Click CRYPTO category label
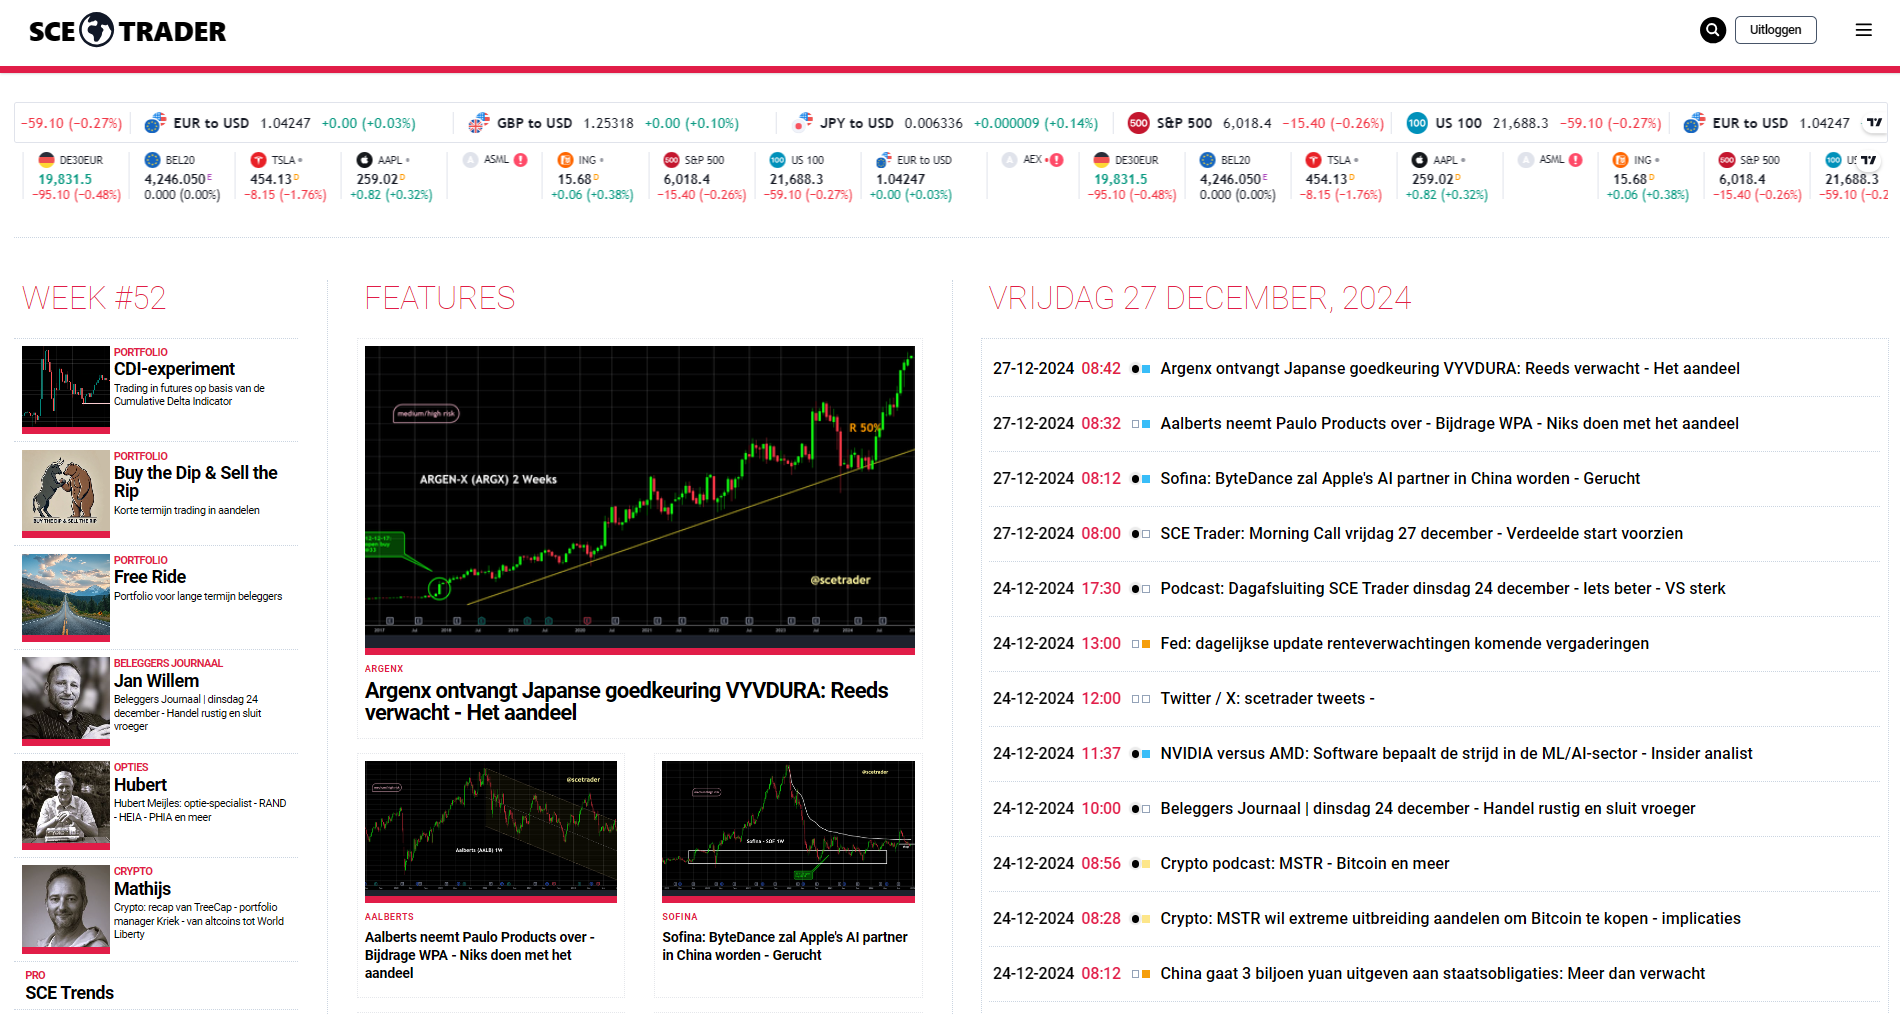The height and width of the screenshot is (1014, 1900). coord(133,872)
